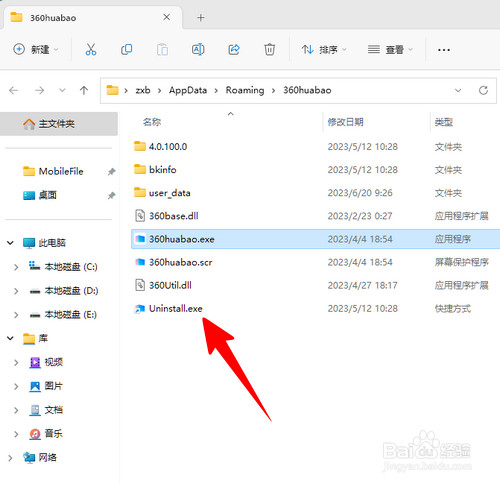Expand the address bar history dropdown
Viewport: 500px width, 484px height.
[x=458, y=90]
